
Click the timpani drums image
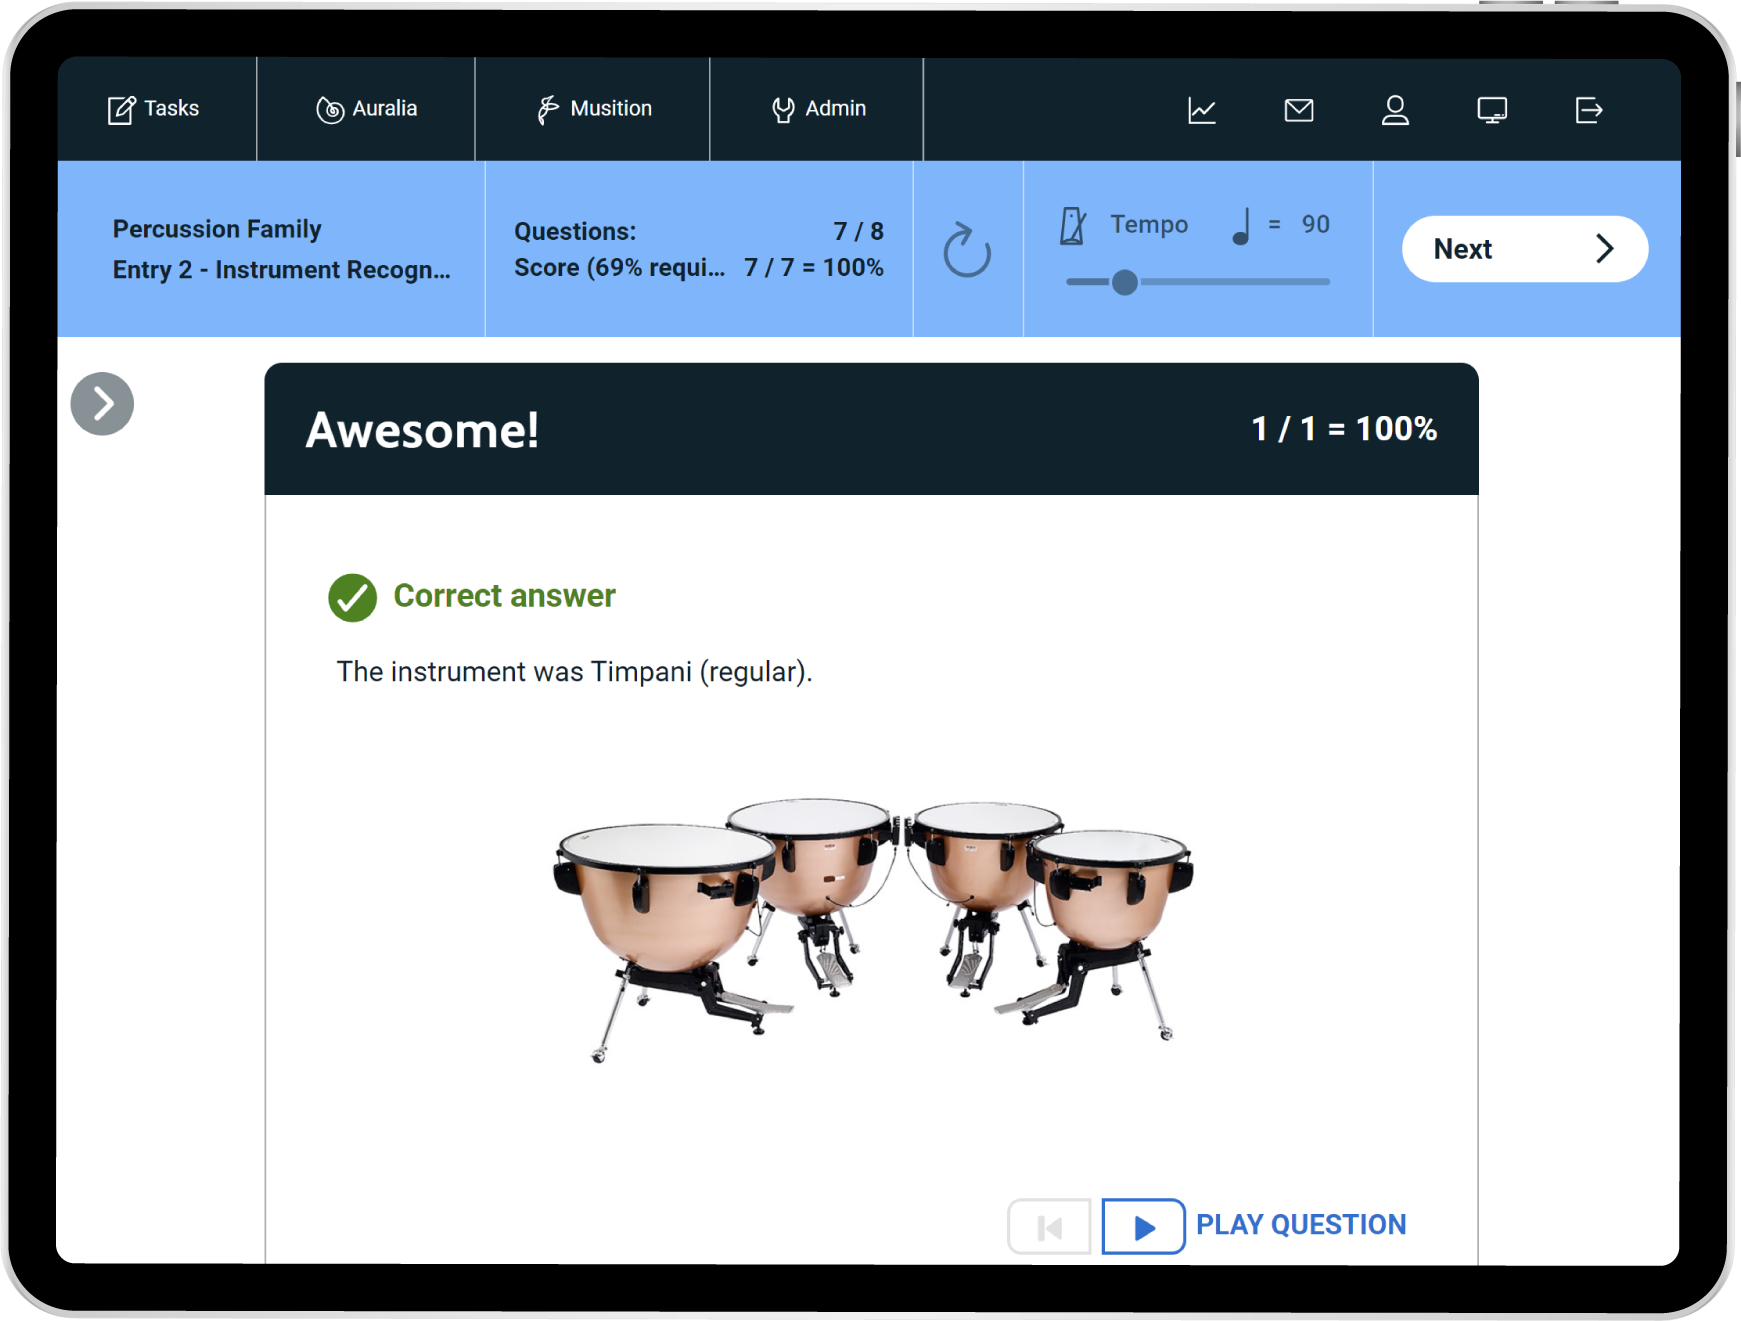pyautogui.click(x=872, y=927)
